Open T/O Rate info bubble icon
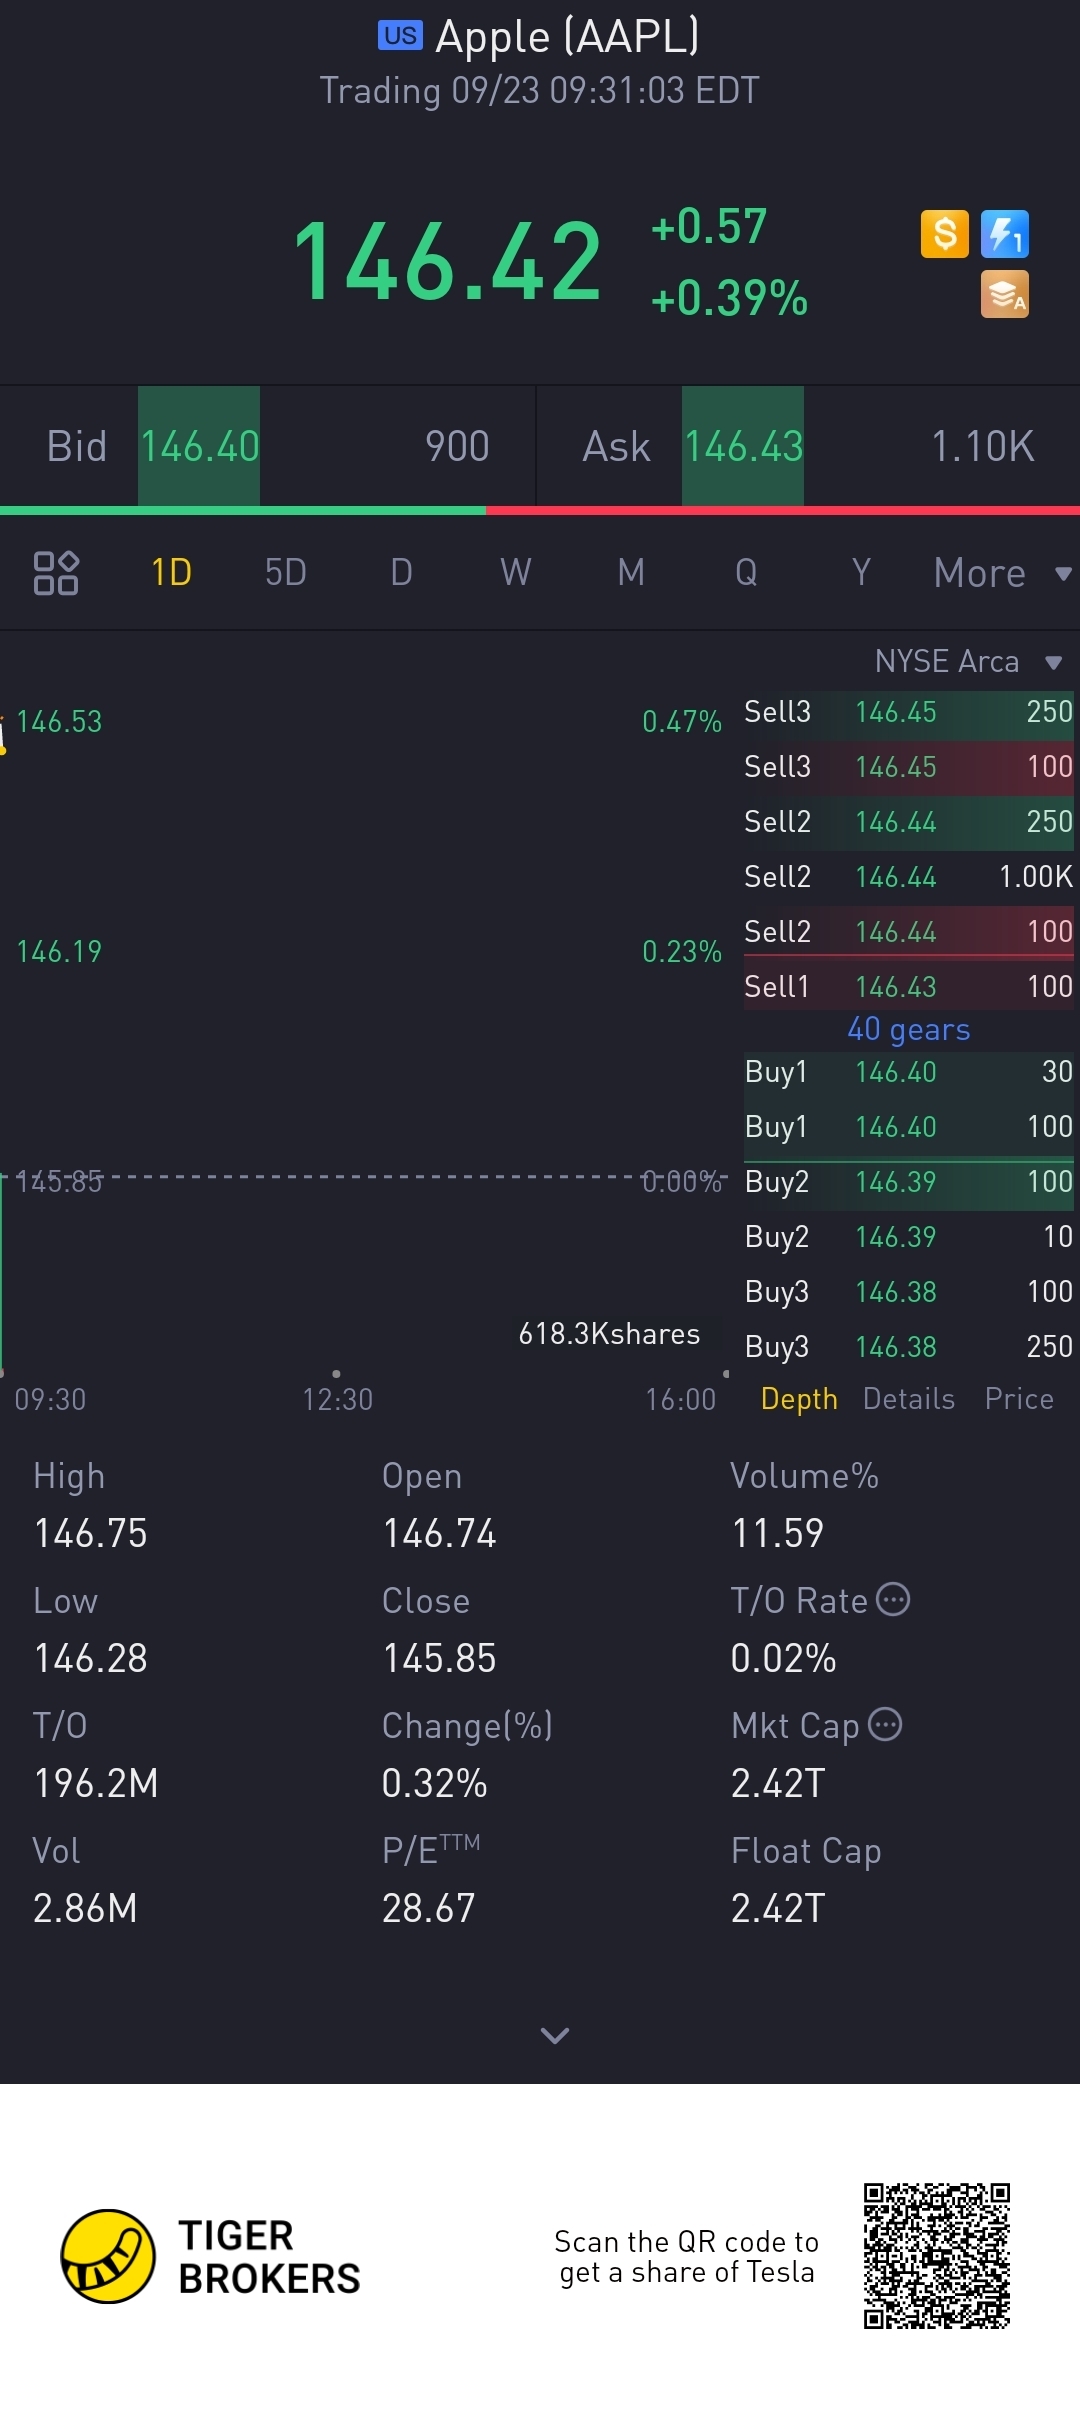The height and width of the screenshot is (2429, 1080). (893, 1599)
